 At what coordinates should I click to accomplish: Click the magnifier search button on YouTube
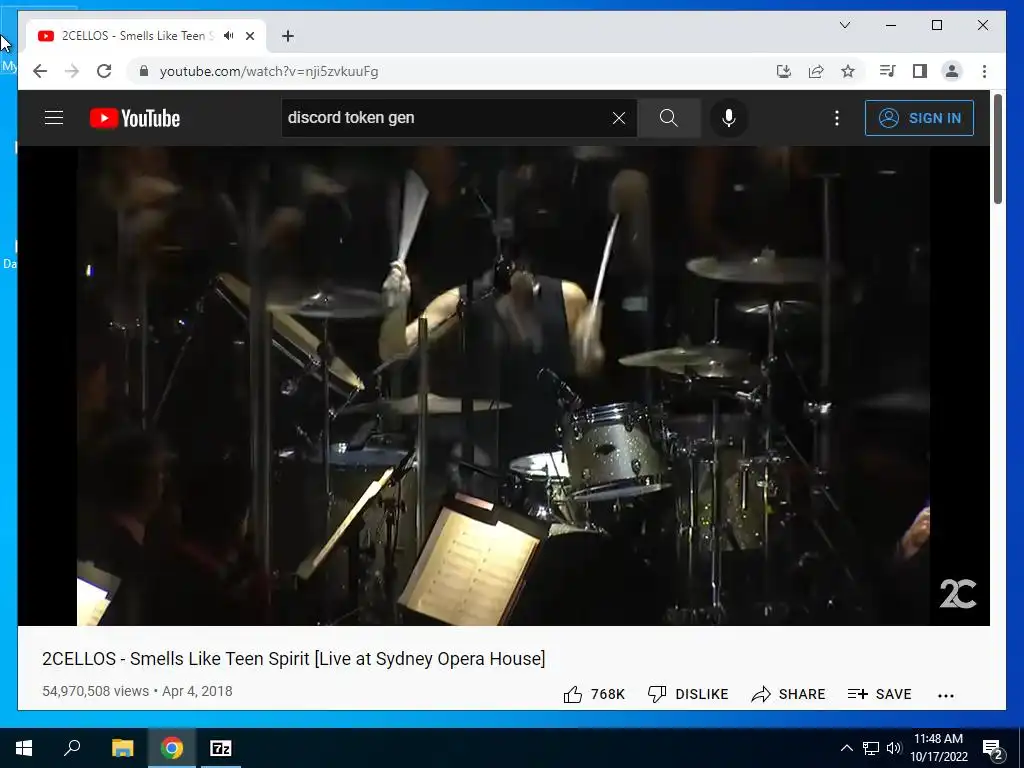coord(669,118)
